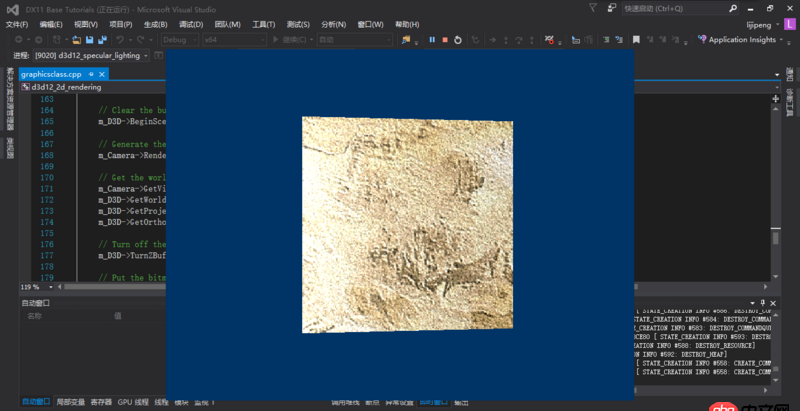
Task: Open the lijipeng account dropdown
Action: 763,24
